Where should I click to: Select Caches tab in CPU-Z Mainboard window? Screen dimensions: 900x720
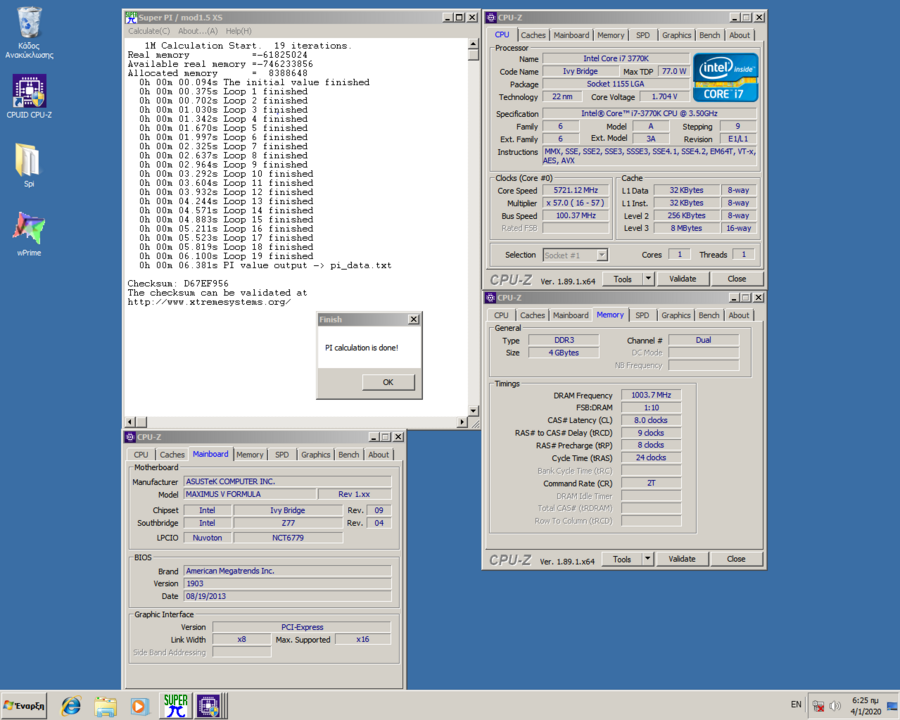[x=172, y=455]
